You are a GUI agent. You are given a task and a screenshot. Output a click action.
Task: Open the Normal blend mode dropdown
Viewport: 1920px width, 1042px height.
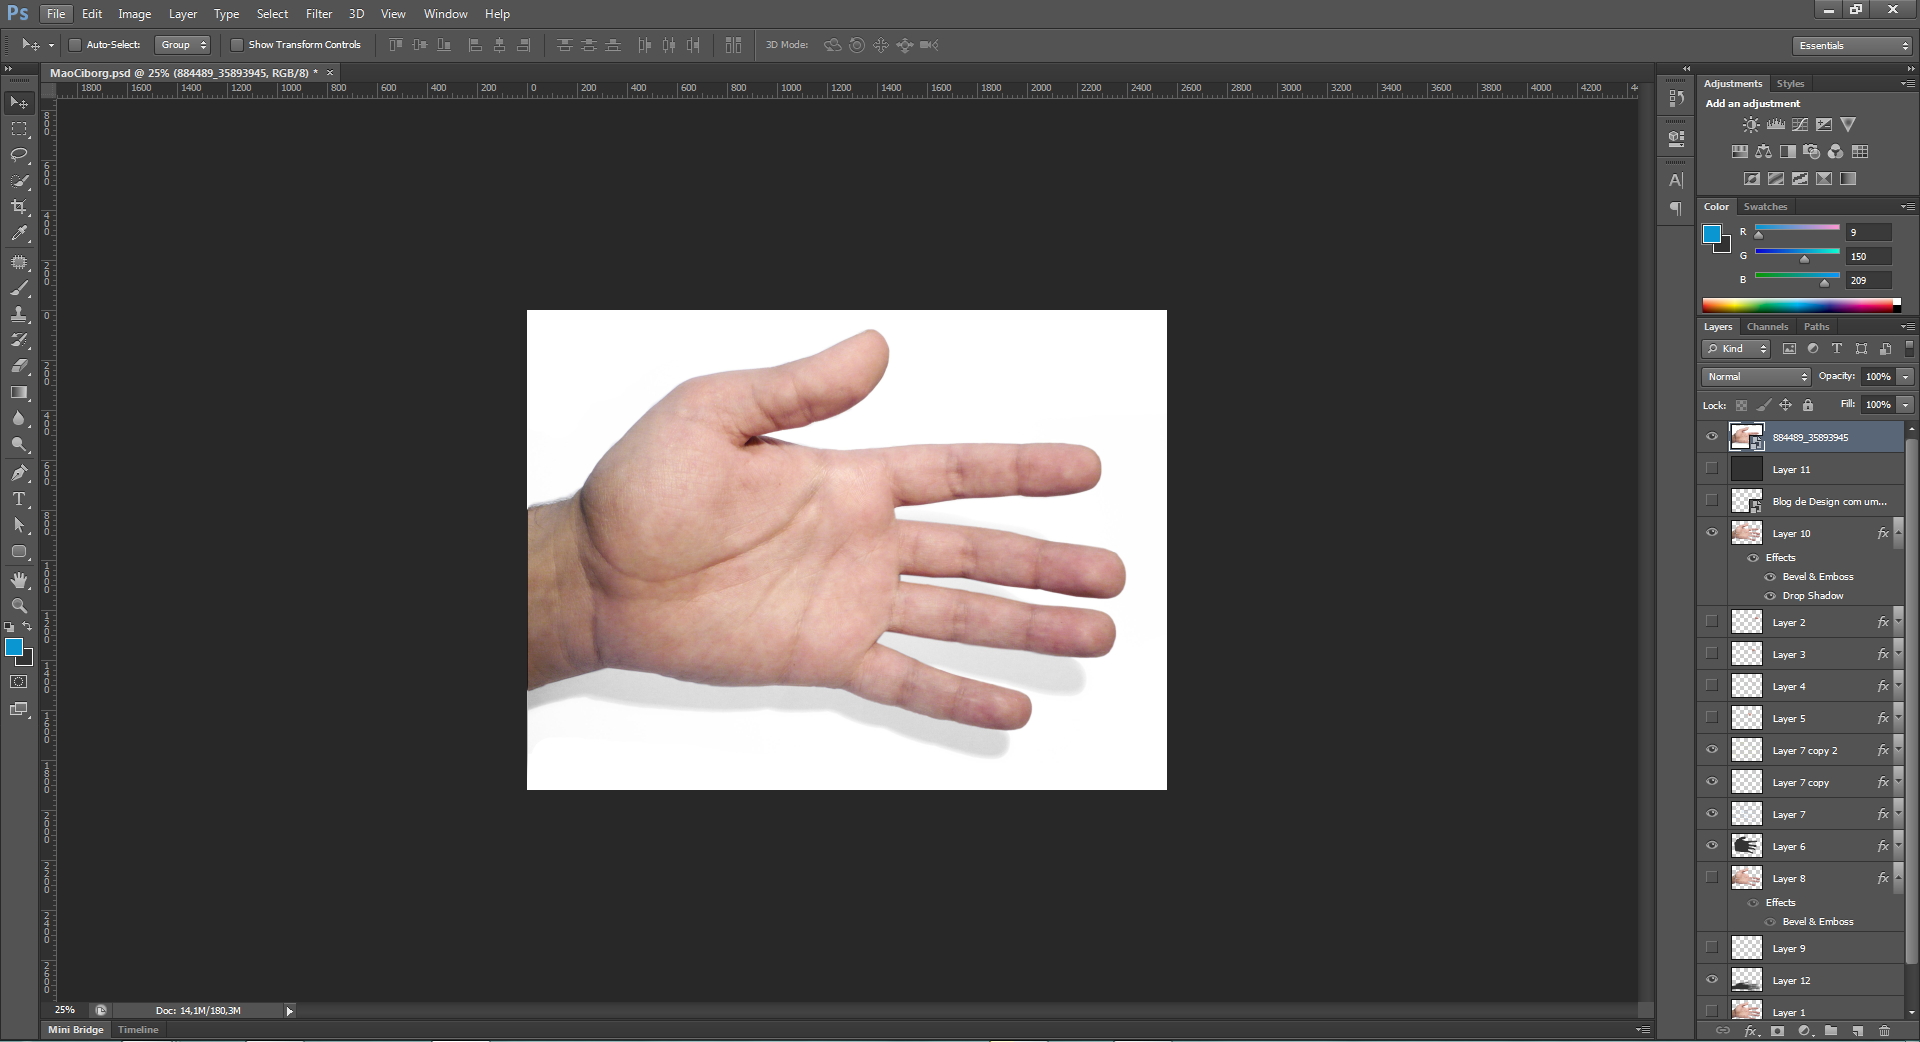1756,377
